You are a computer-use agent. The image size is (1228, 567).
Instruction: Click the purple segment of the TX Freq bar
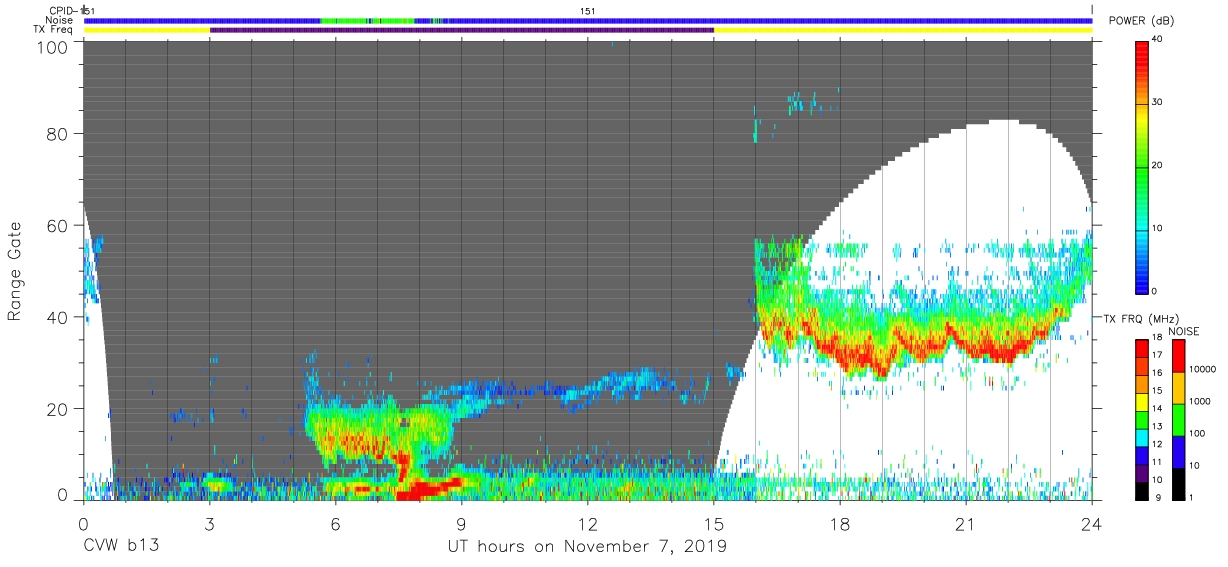pyautogui.click(x=462, y=30)
